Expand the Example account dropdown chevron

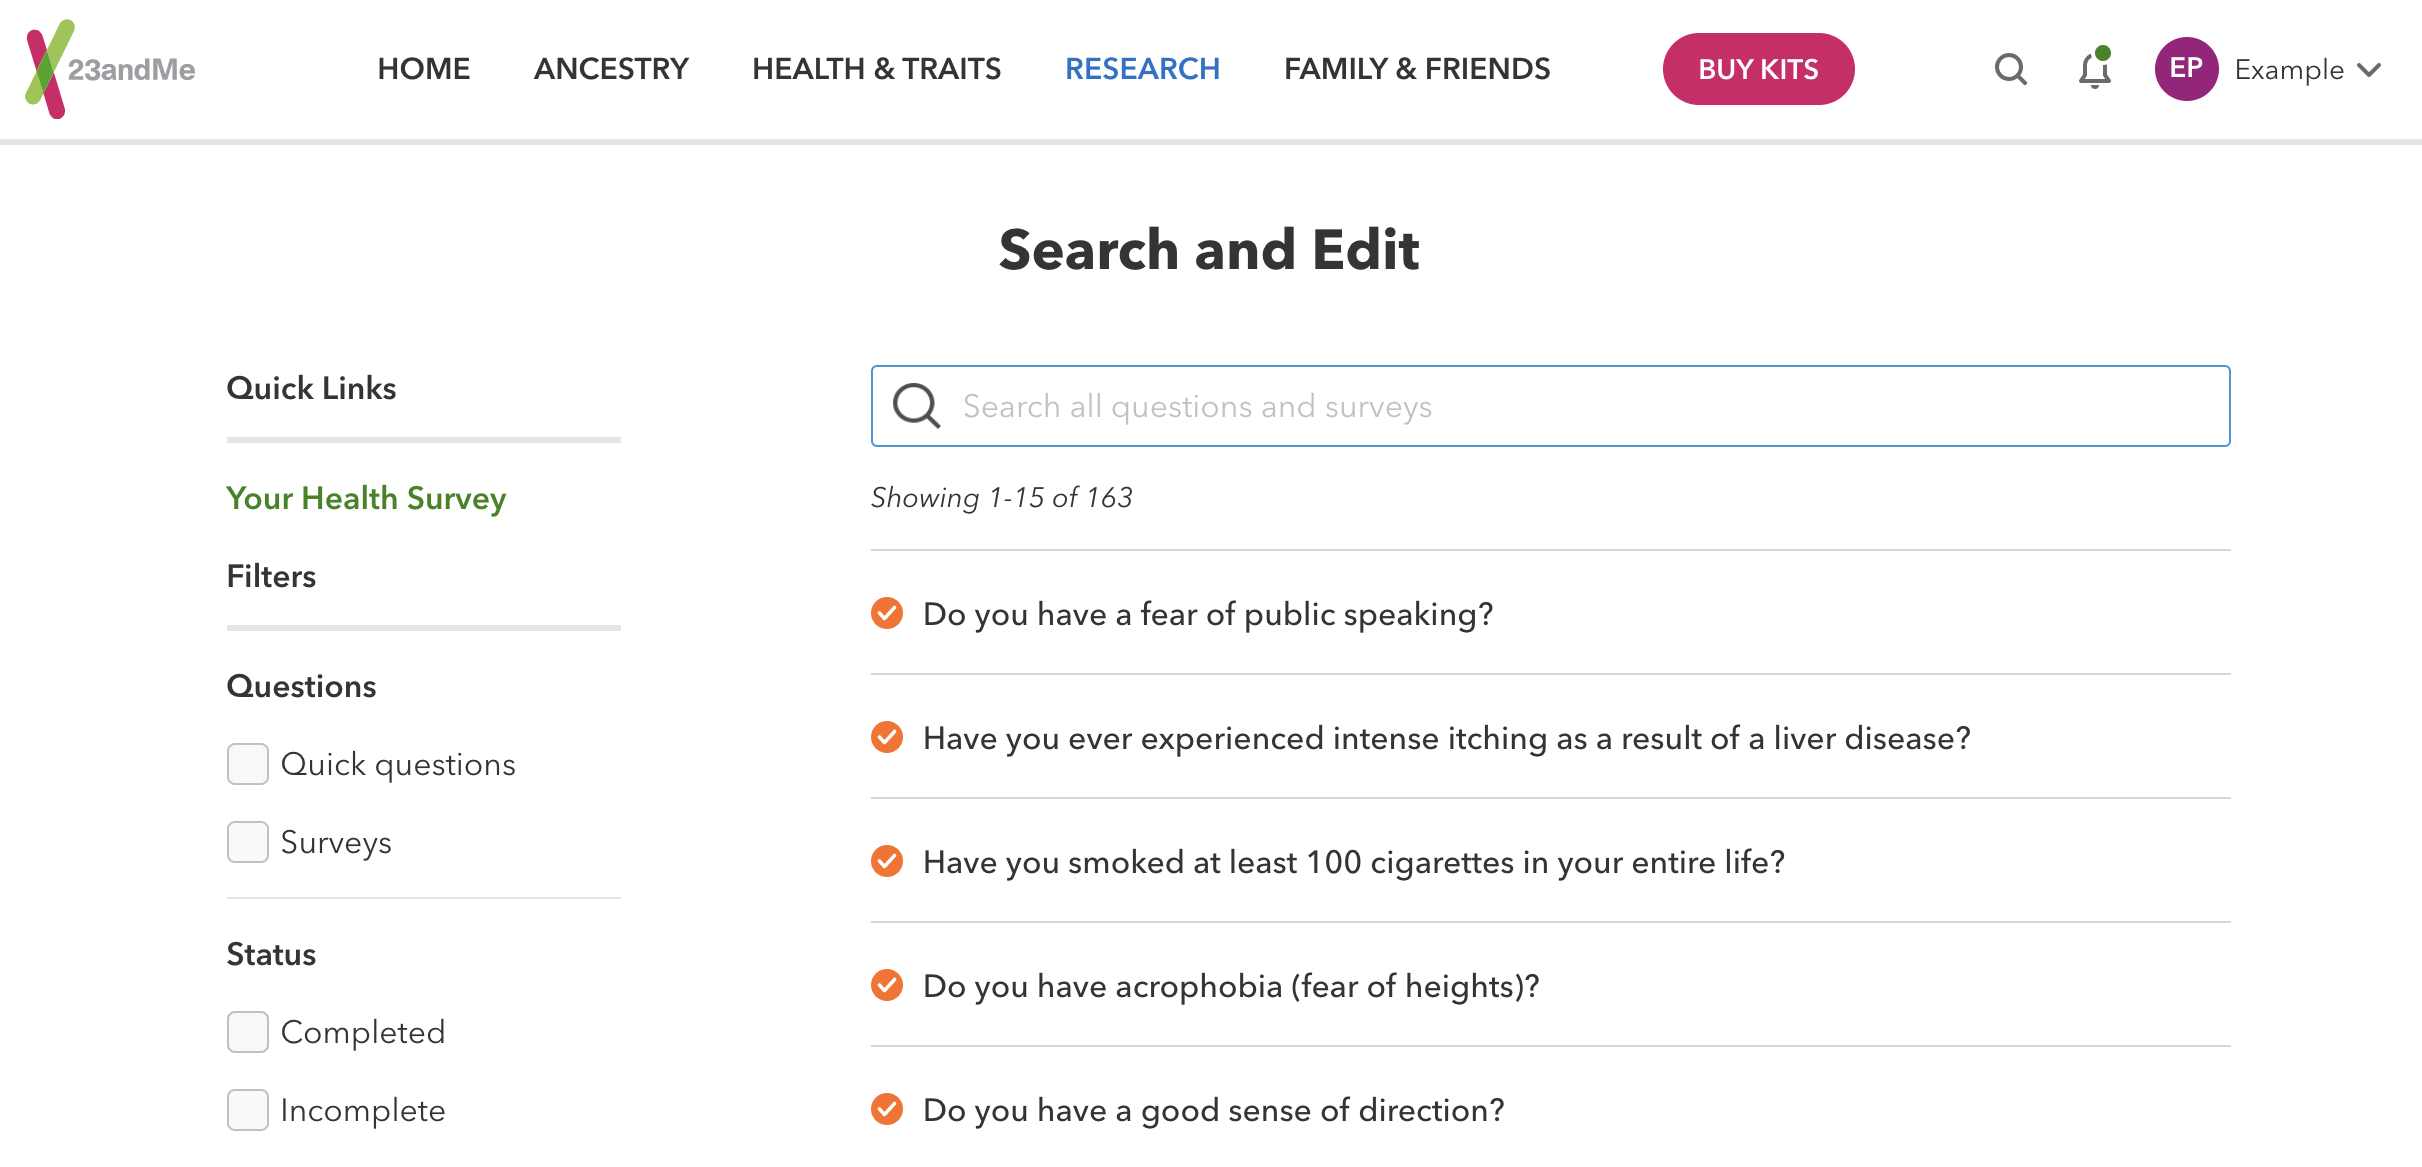click(2369, 70)
